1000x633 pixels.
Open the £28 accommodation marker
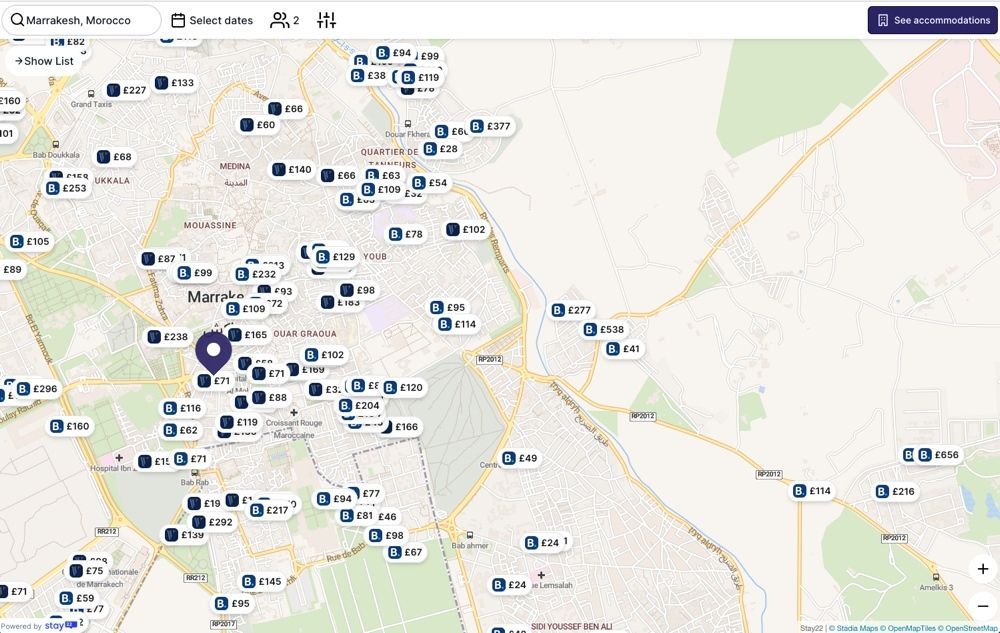point(441,149)
